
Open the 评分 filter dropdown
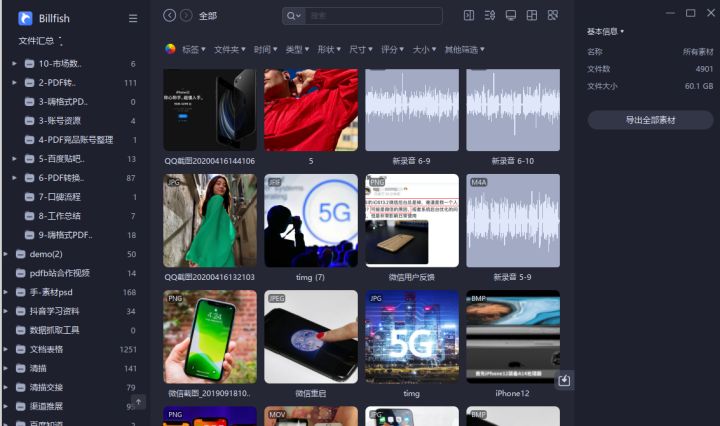point(392,49)
